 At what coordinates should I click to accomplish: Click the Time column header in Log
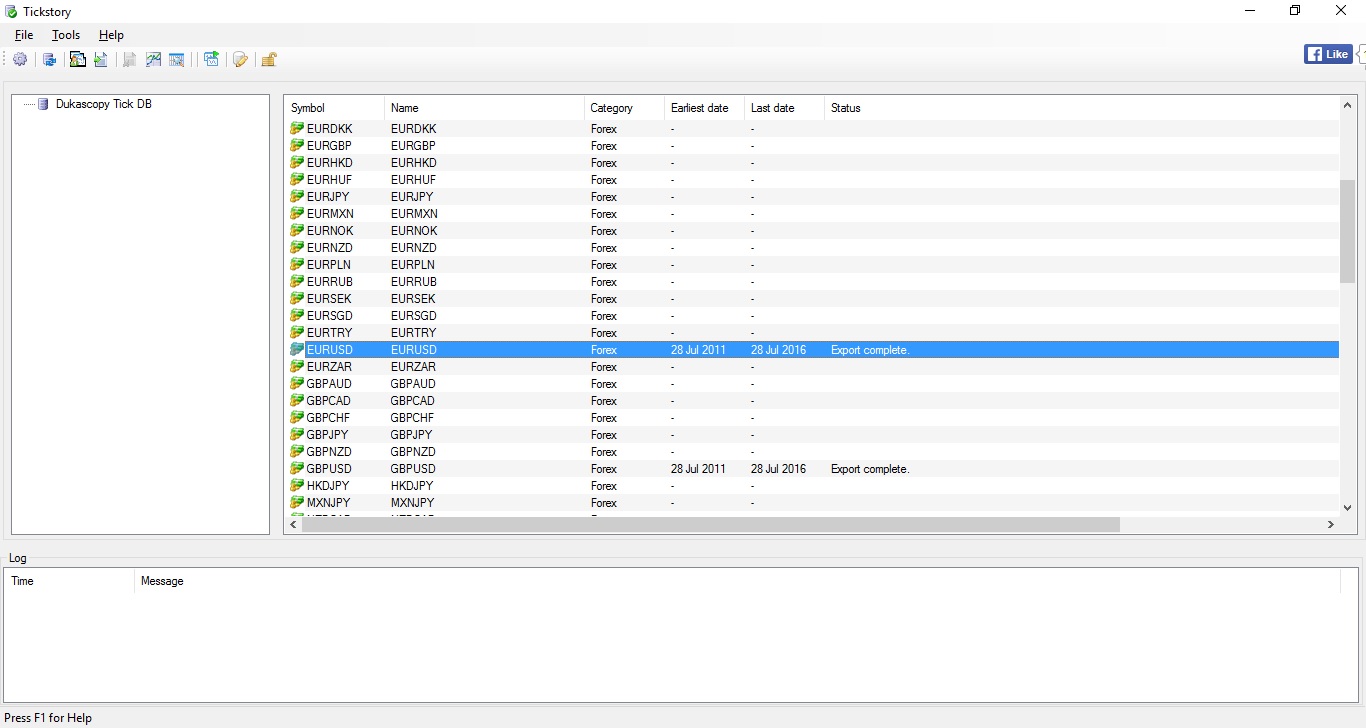[x=69, y=581]
